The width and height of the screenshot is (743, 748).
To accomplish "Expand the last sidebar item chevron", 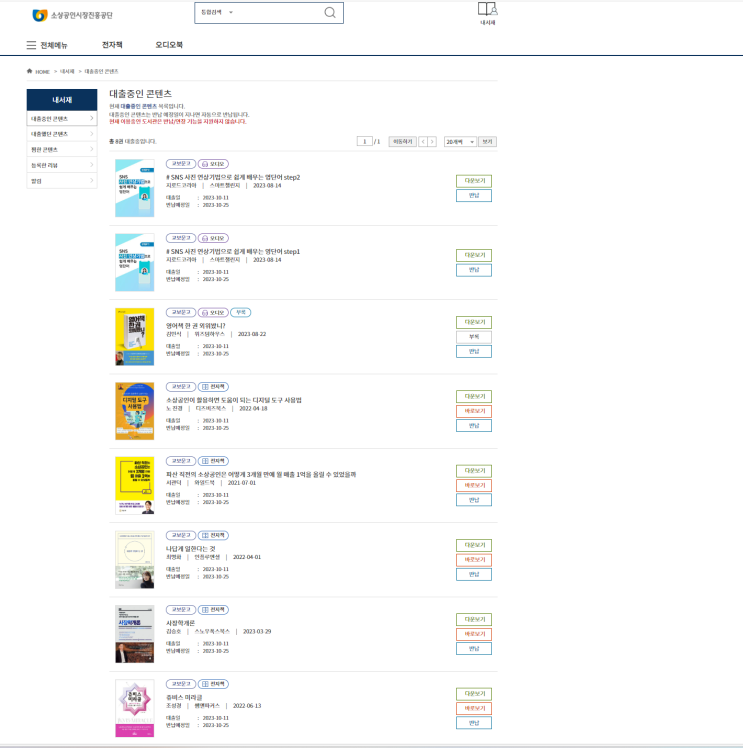I will coord(92,181).
